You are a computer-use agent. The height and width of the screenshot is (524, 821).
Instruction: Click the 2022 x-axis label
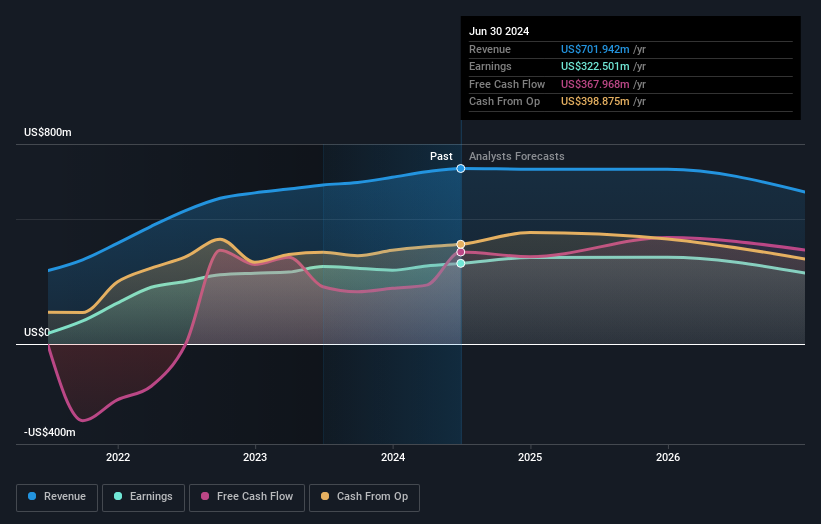[x=118, y=457]
